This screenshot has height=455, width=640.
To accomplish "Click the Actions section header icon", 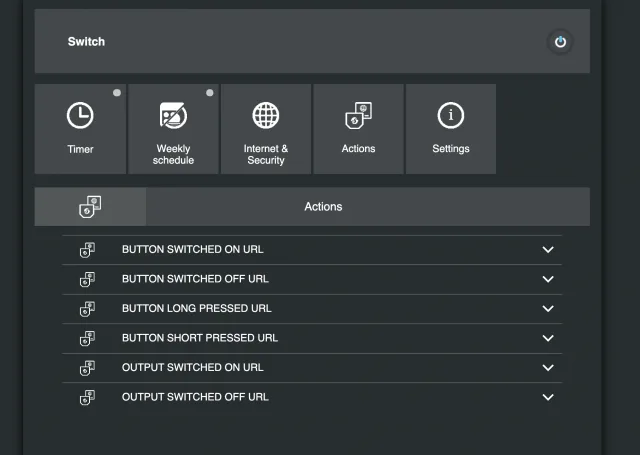I will (x=90, y=207).
